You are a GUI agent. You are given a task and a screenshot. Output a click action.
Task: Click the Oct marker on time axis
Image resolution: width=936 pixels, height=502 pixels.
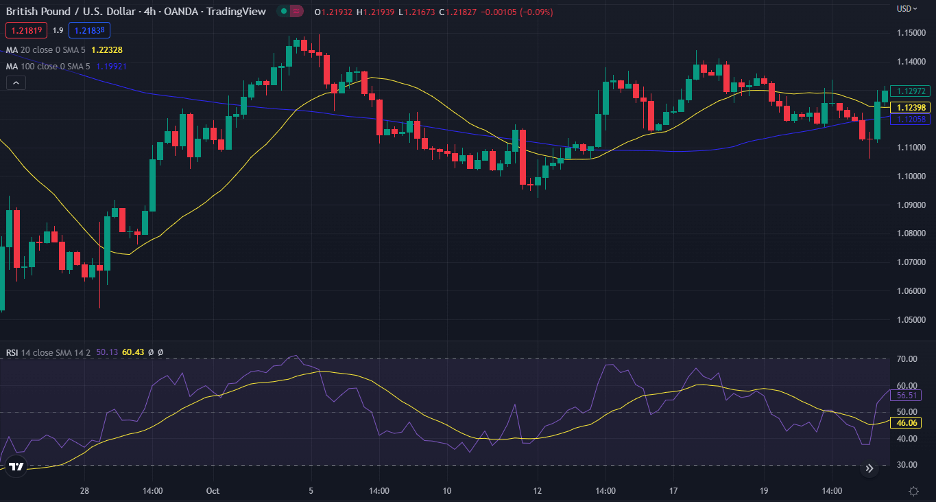tap(211, 491)
